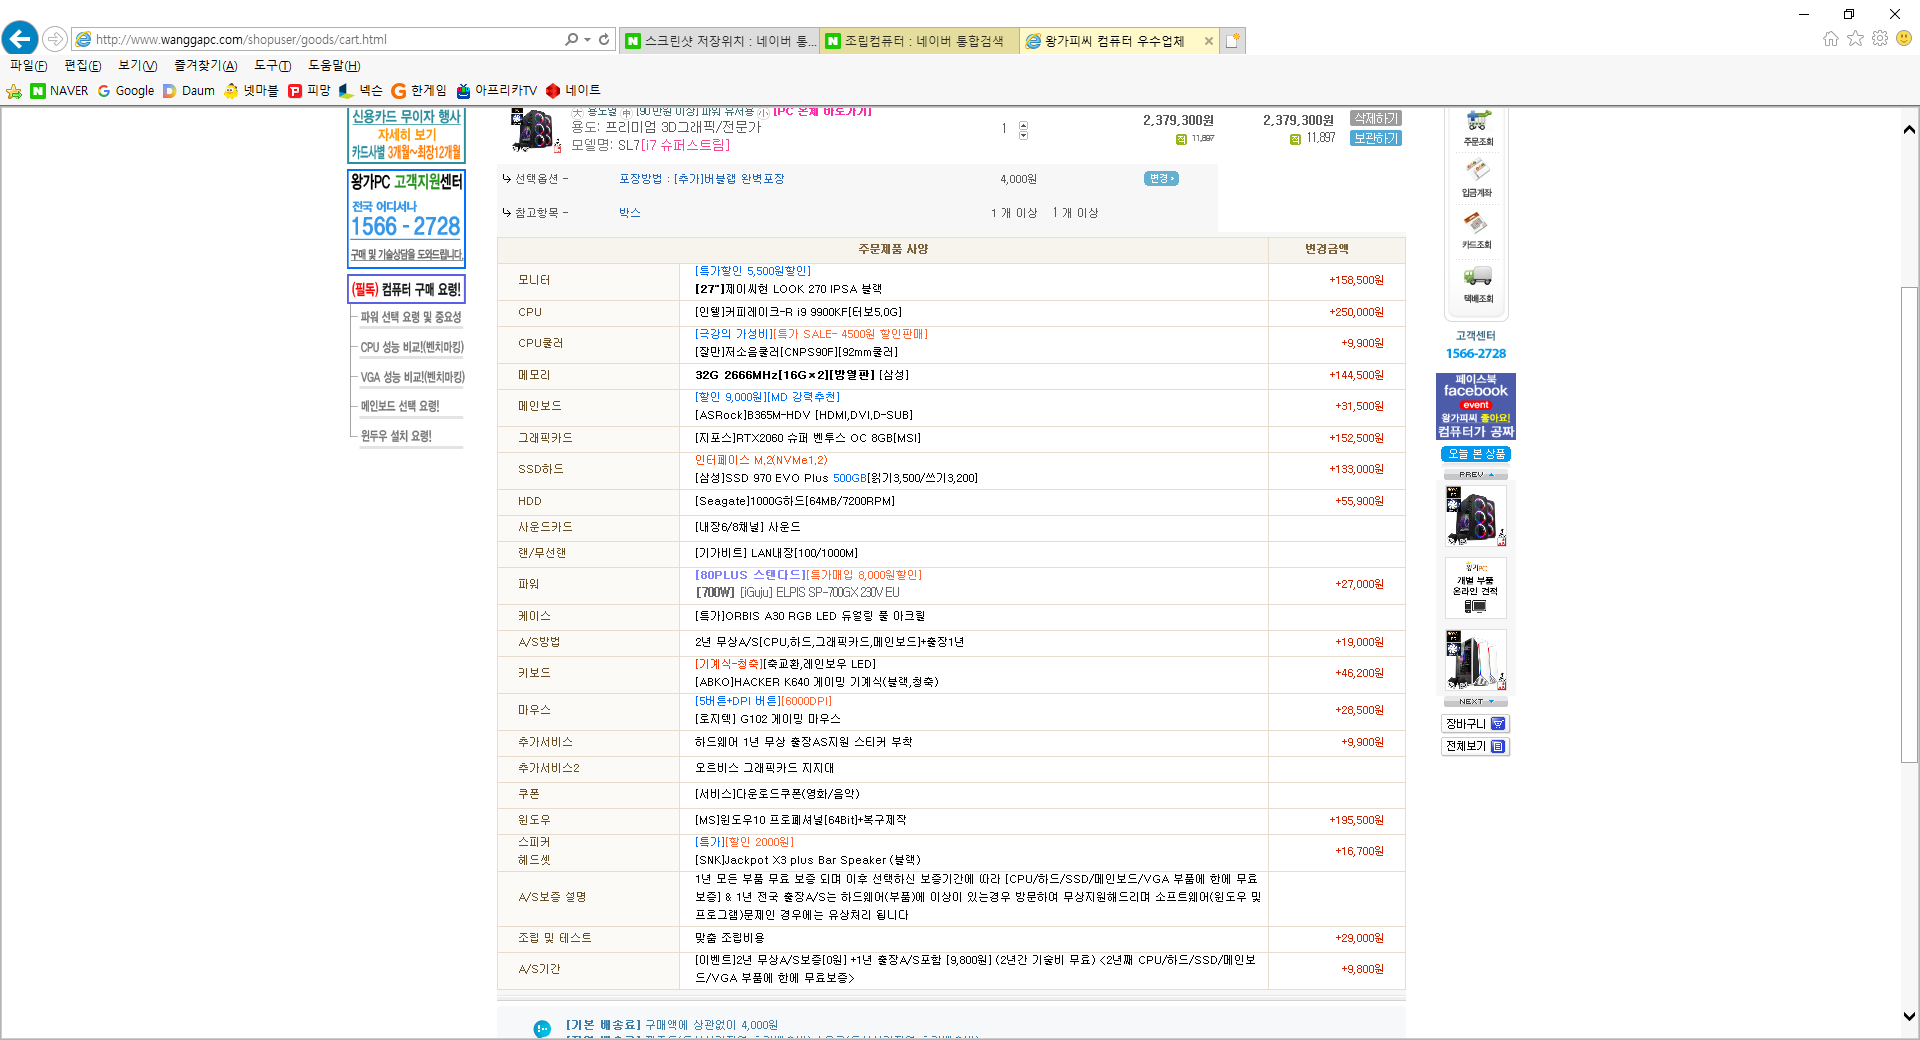
Task: Show next viewed products with NEXT
Action: pos(1475,702)
